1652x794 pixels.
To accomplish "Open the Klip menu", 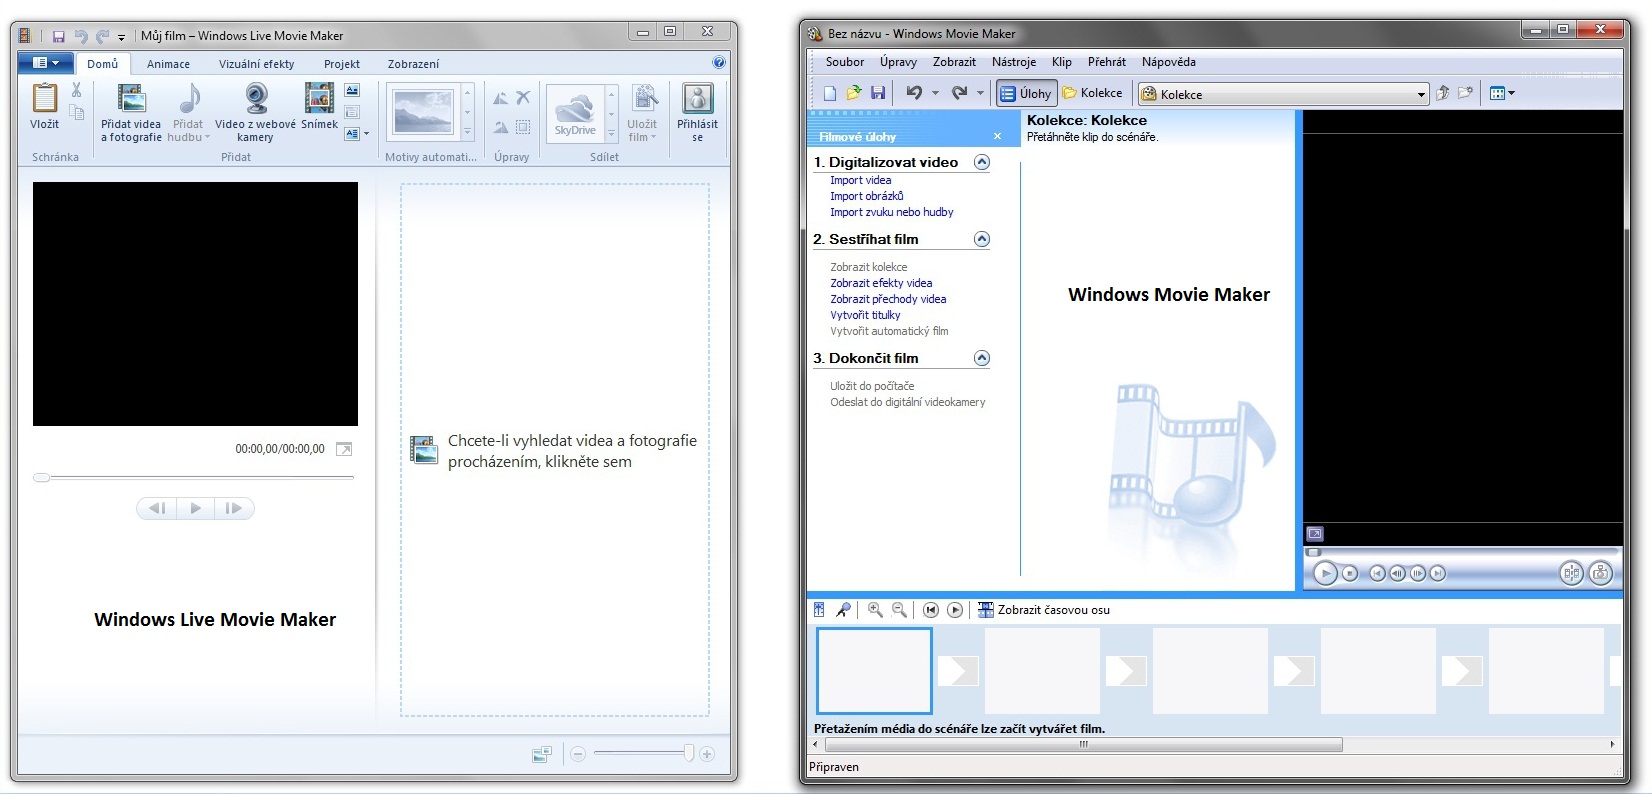I will [x=1061, y=62].
